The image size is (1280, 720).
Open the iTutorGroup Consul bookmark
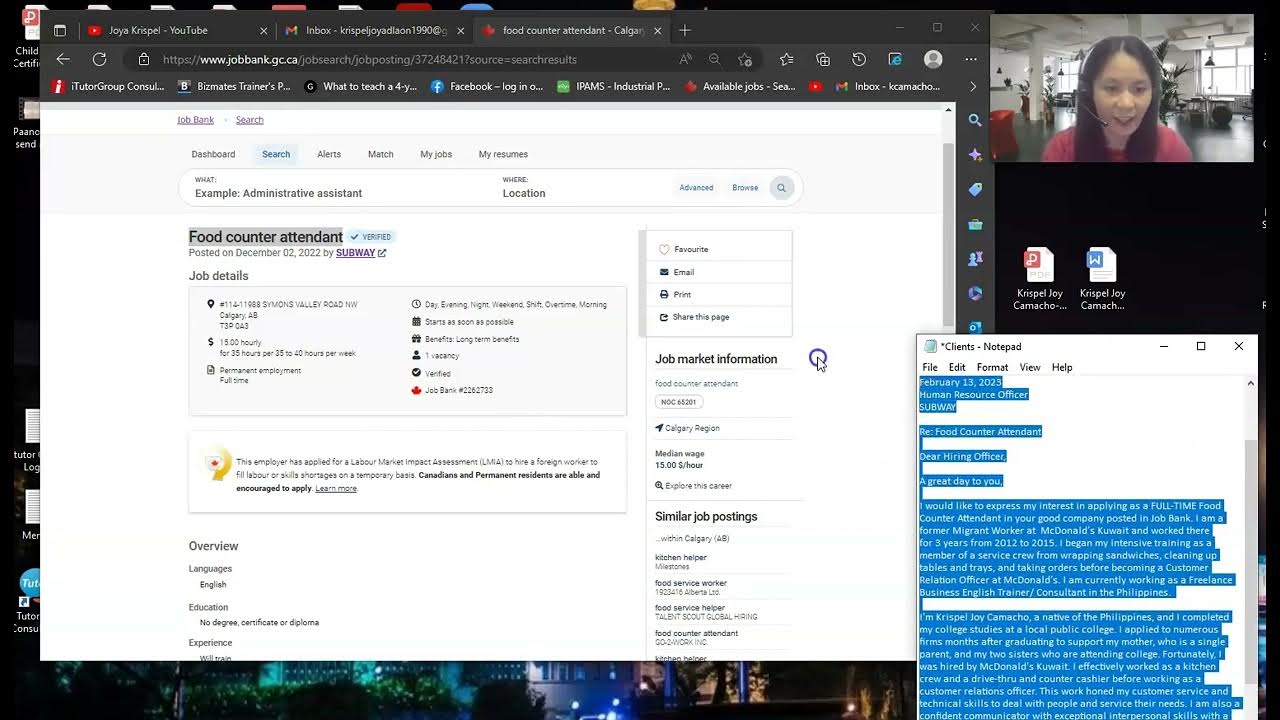tap(109, 86)
